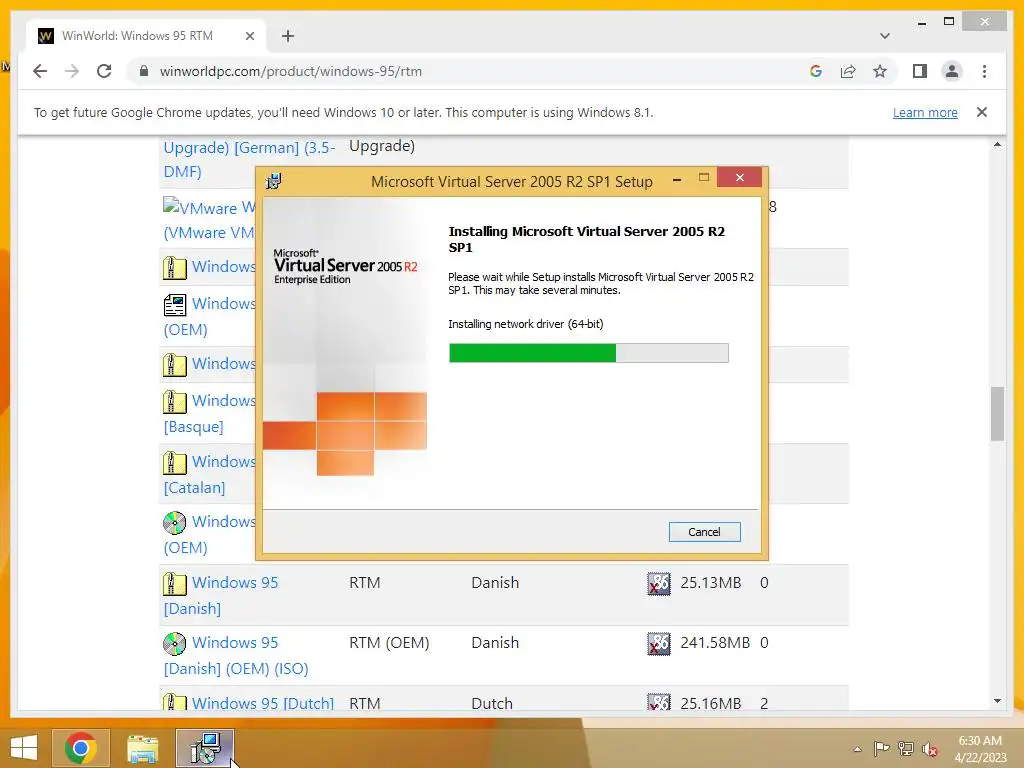
Task: Click the Google icon in address bar
Action: tap(816, 71)
